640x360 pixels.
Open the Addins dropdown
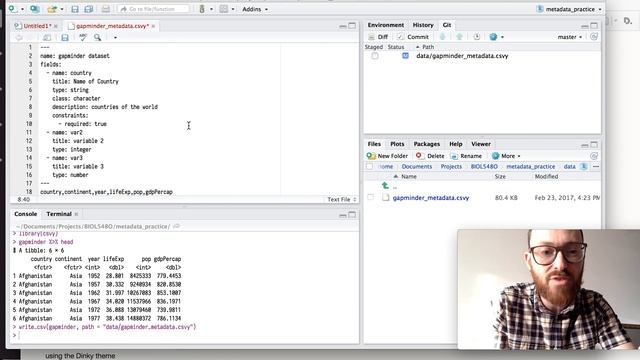[x=255, y=9]
